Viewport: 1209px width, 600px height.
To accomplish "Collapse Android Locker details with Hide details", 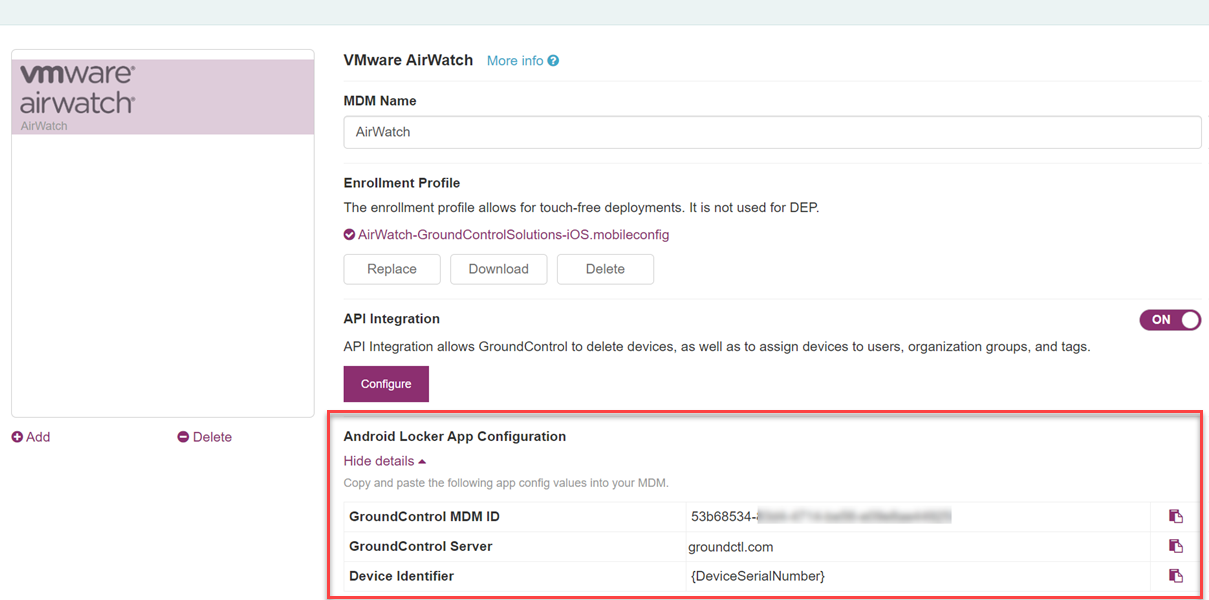I will (385, 461).
